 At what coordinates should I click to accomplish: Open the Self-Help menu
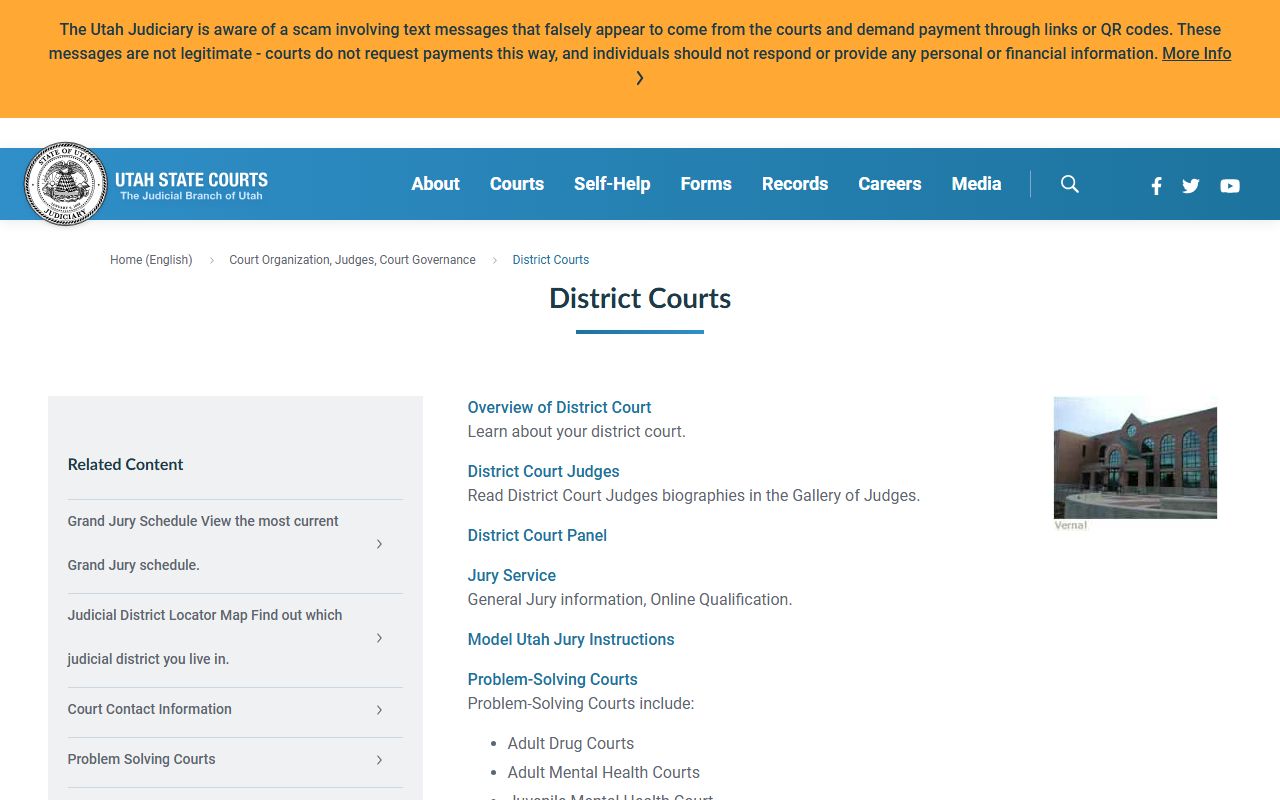point(612,184)
